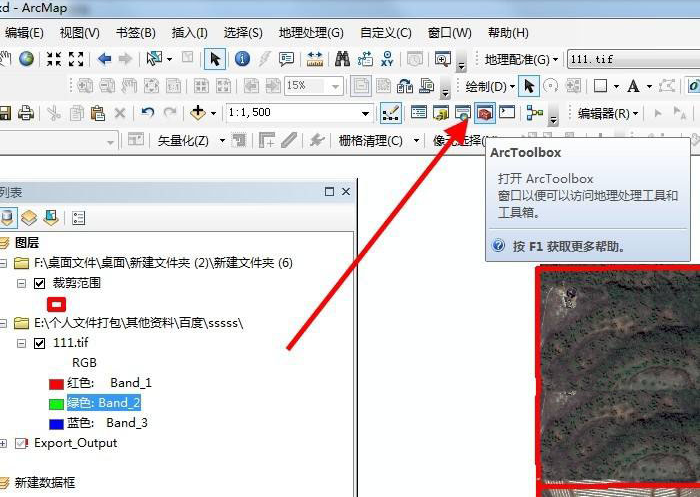Open the georeferencing layer 111.tif combo box
The width and height of the screenshot is (700, 497).
point(633,59)
